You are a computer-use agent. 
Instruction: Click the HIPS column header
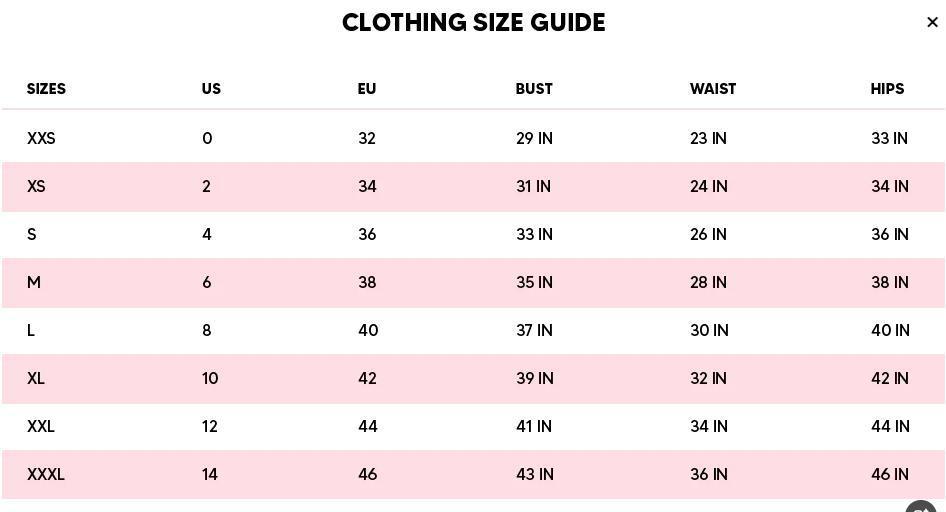[887, 89]
